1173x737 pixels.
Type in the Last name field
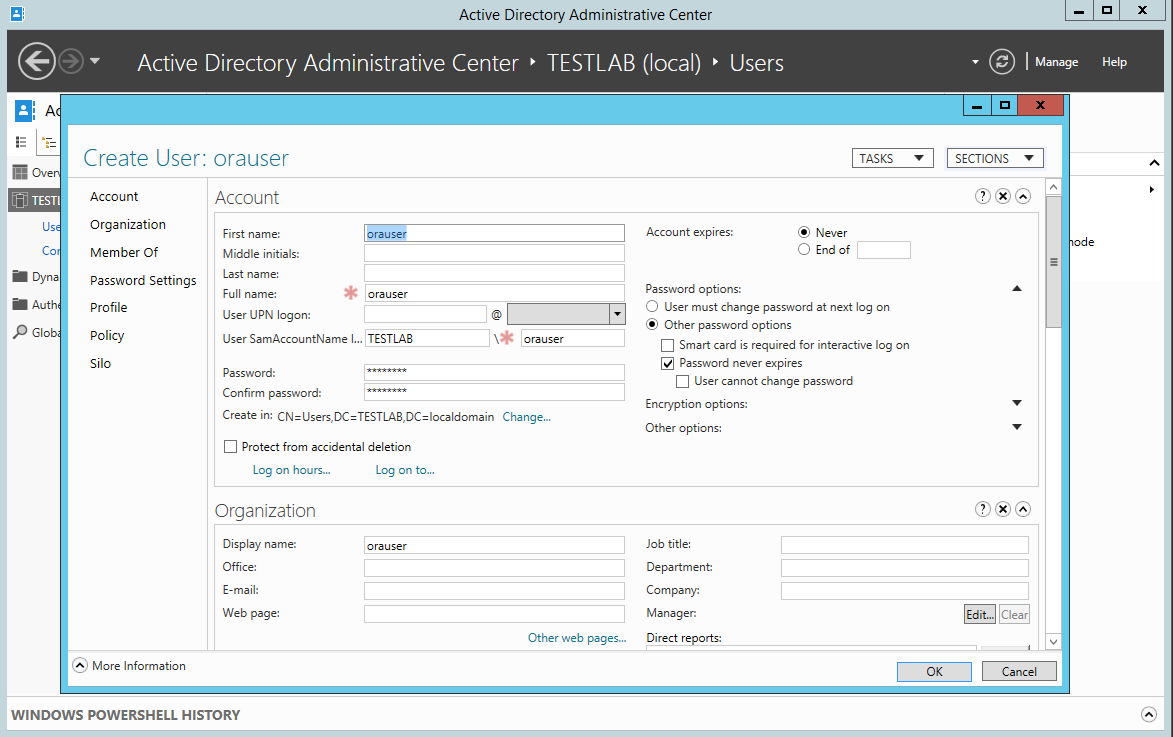point(494,272)
